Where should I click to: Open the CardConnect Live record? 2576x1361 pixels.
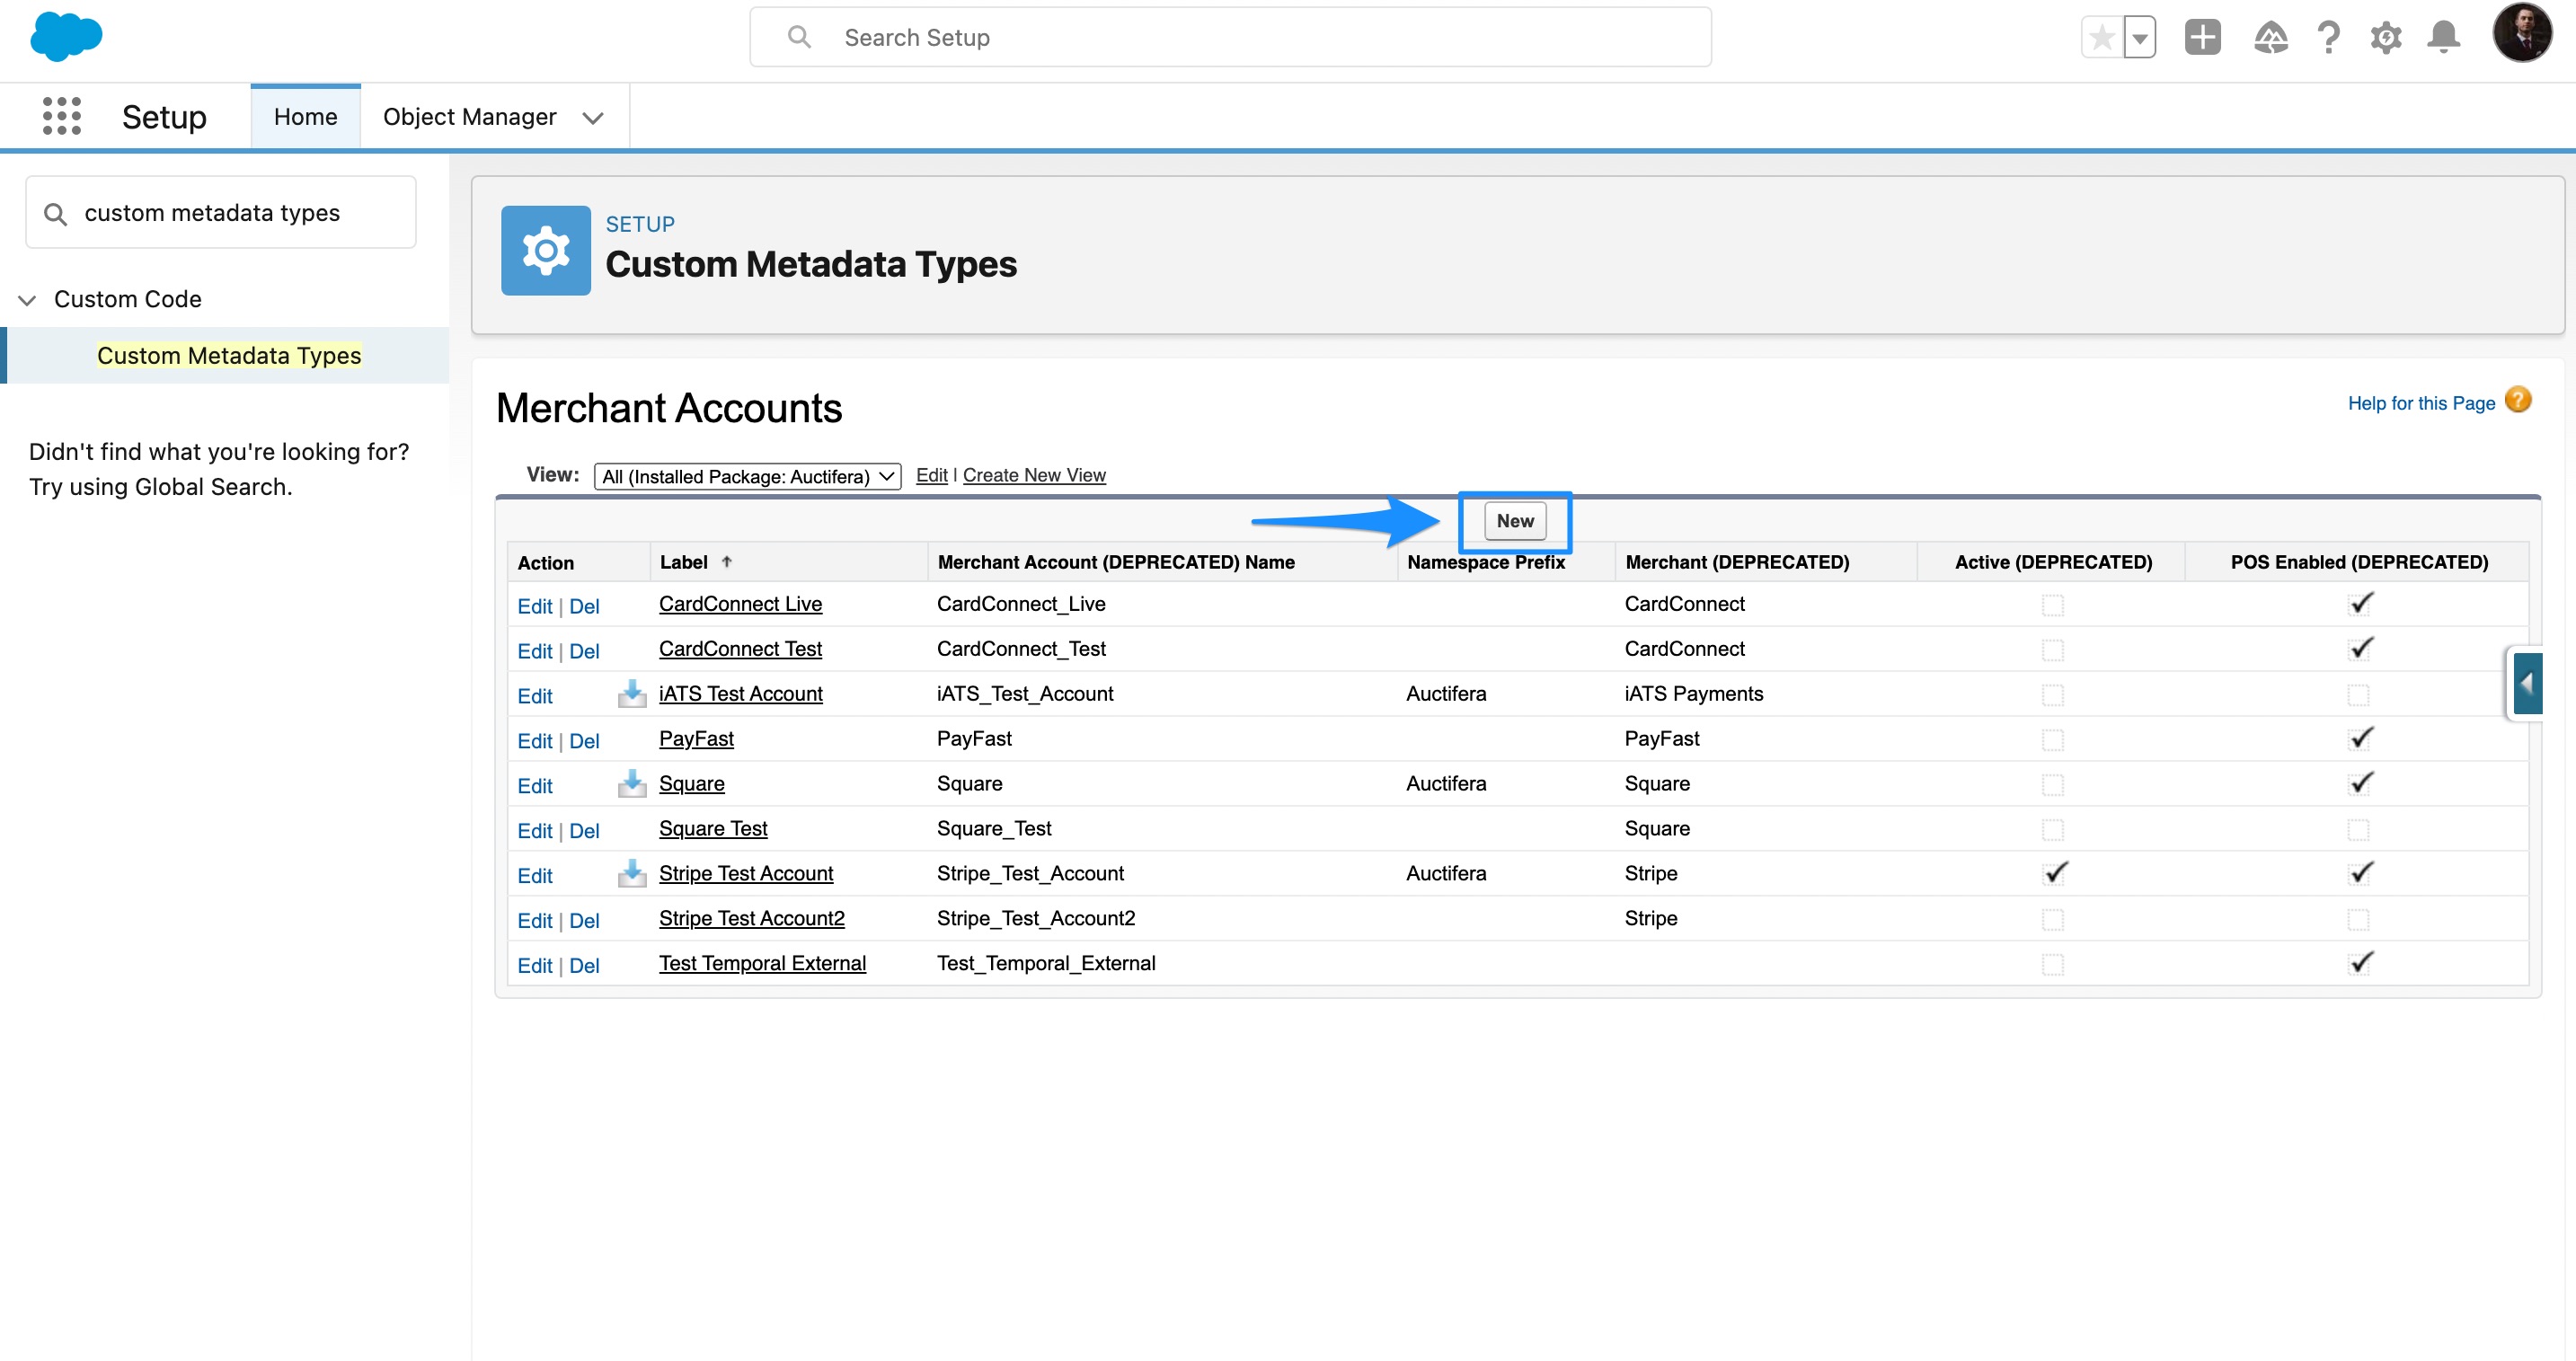[x=740, y=604]
